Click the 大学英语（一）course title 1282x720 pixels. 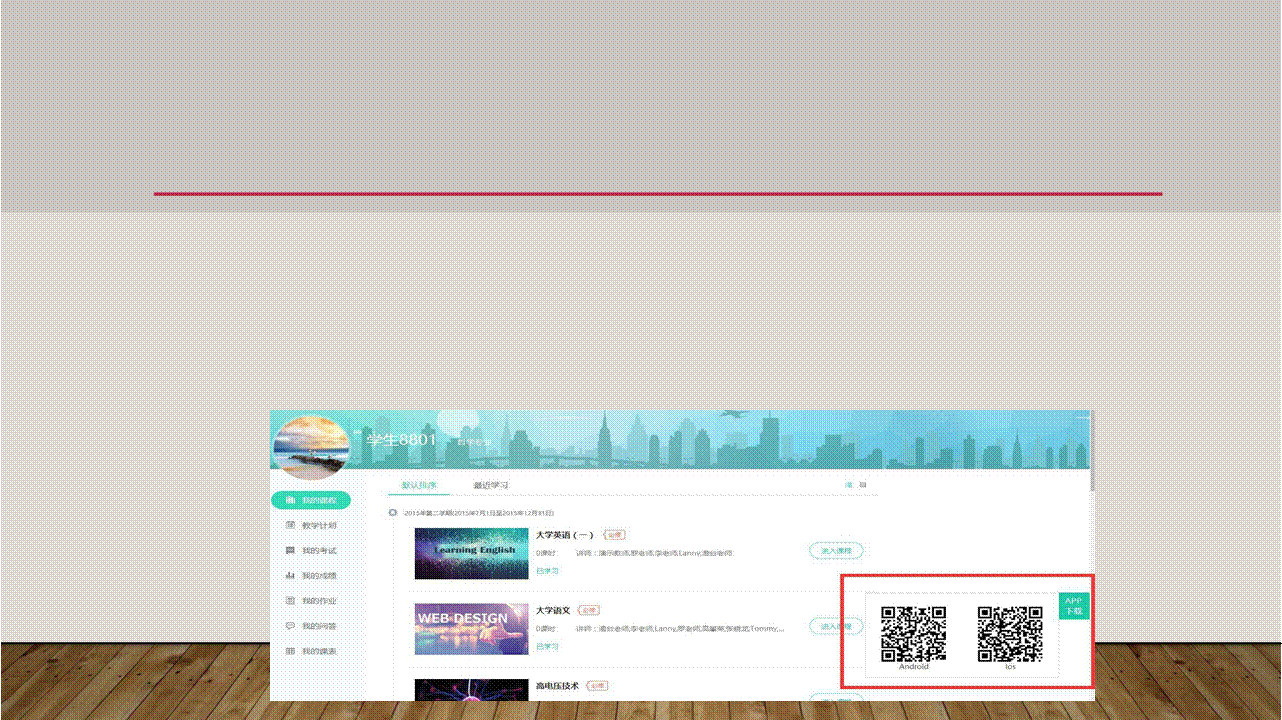tap(565, 535)
